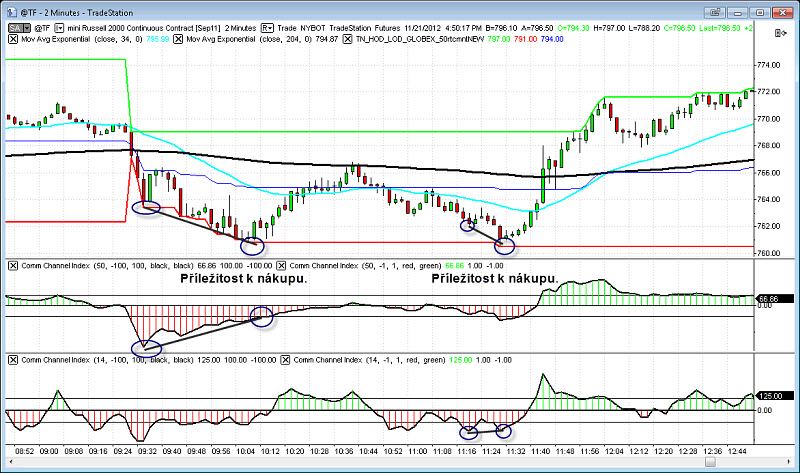Click the '@TF' symbol label in status line
The height and width of the screenshot is (473, 800).
(42, 28)
